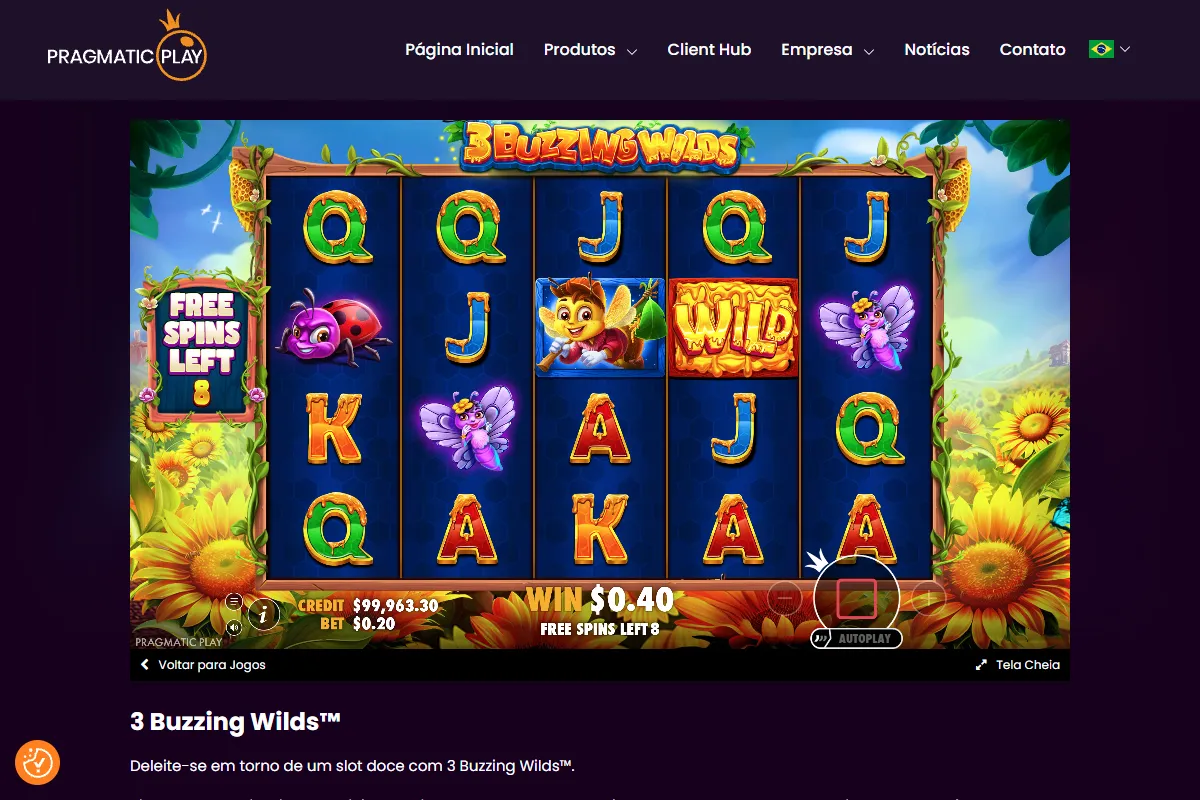Click the Brazil flag language icon
Screen dimensions: 1200x800
point(1101,49)
